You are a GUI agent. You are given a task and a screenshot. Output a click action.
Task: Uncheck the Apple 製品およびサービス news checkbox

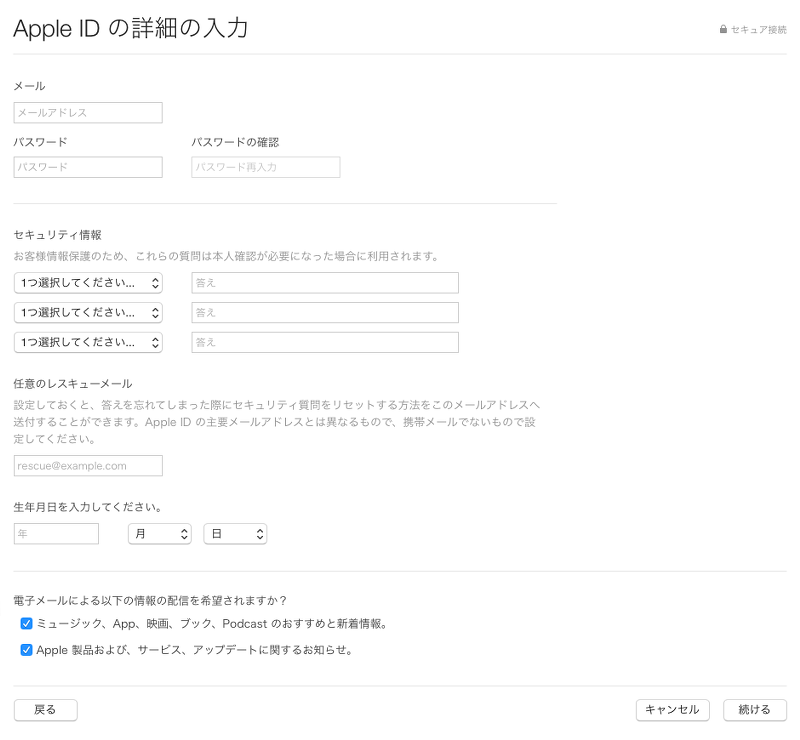pyautogui.click(x=27, y=650)
